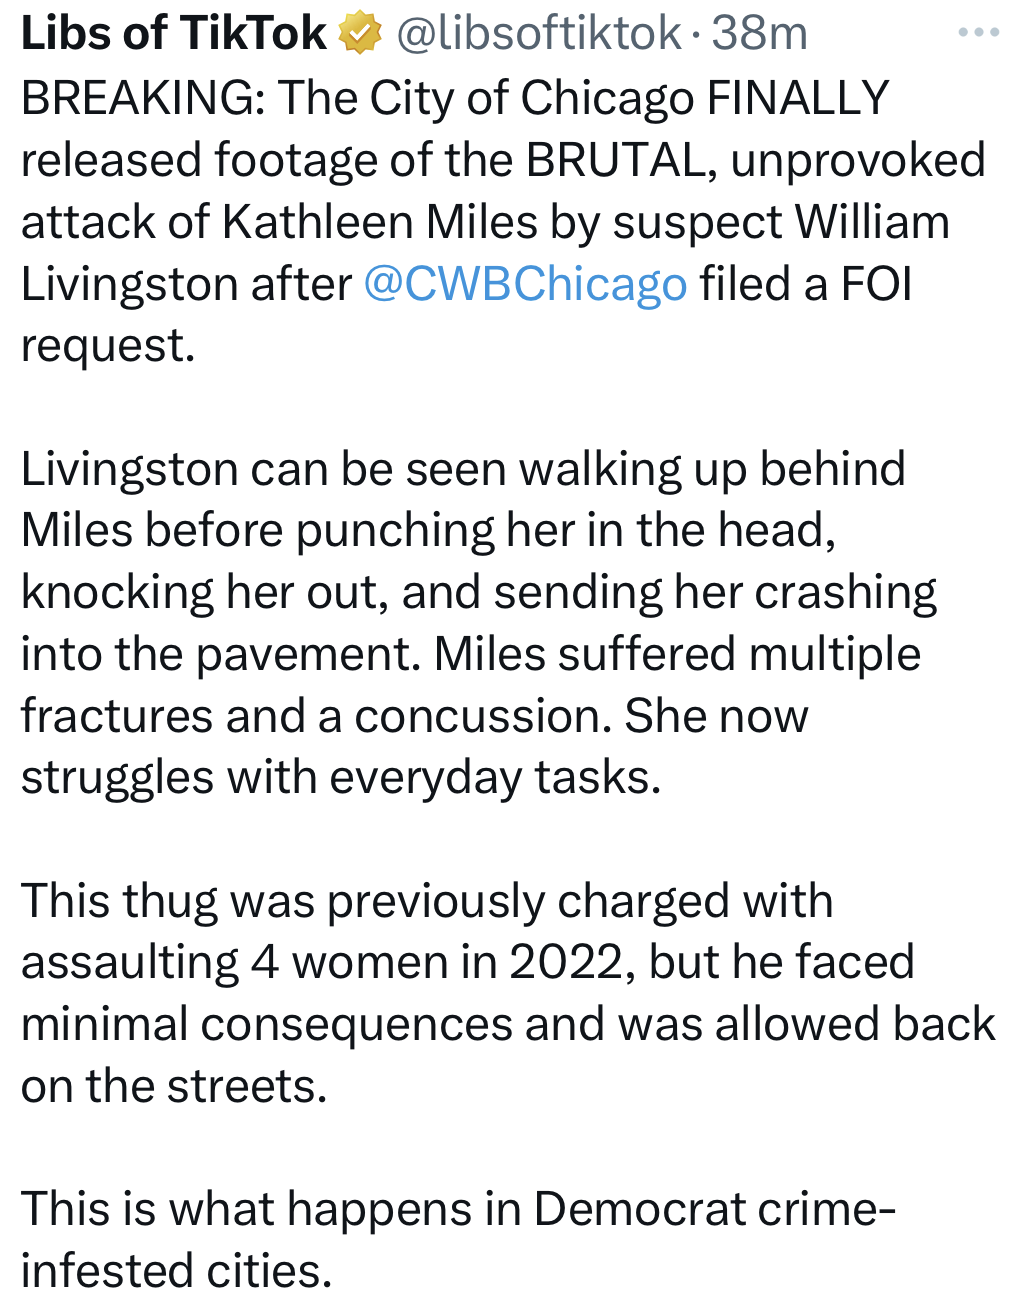Click the gold verified badge icon
Screen dimensions: 1033x1312
(x=360, y=34)
